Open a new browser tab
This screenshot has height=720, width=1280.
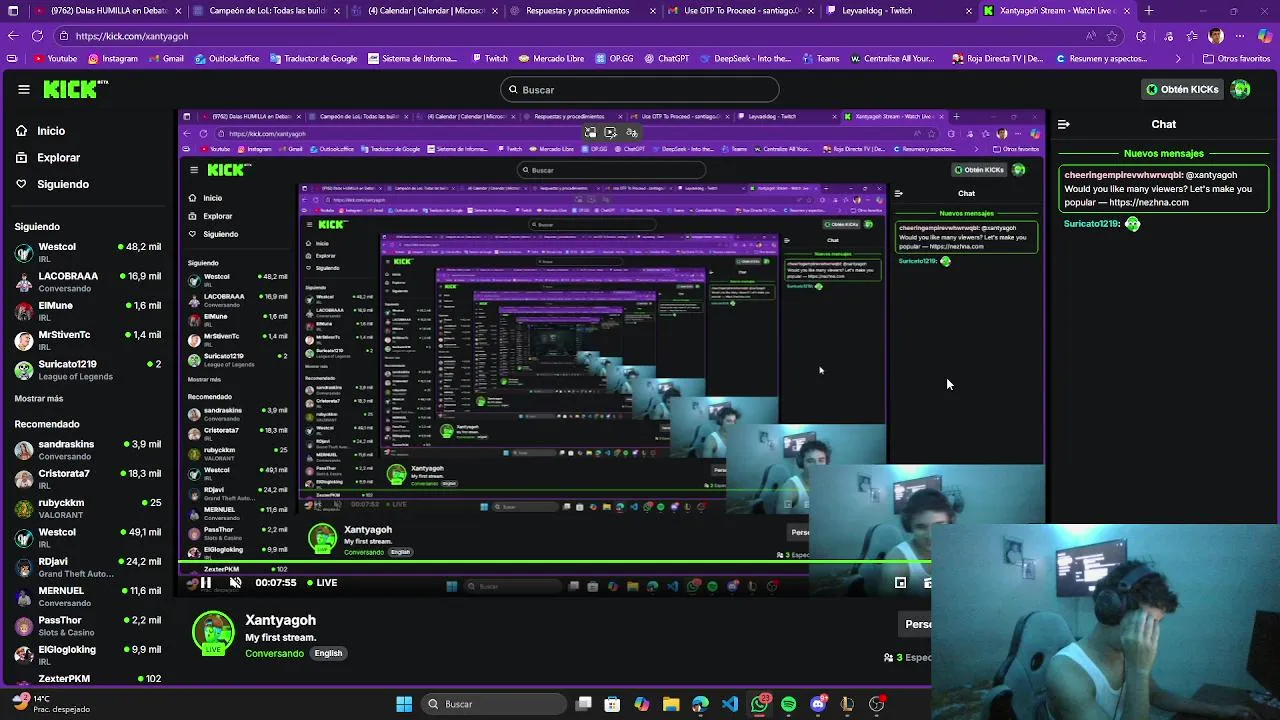pyautogui.click(x=1148, y=11)
